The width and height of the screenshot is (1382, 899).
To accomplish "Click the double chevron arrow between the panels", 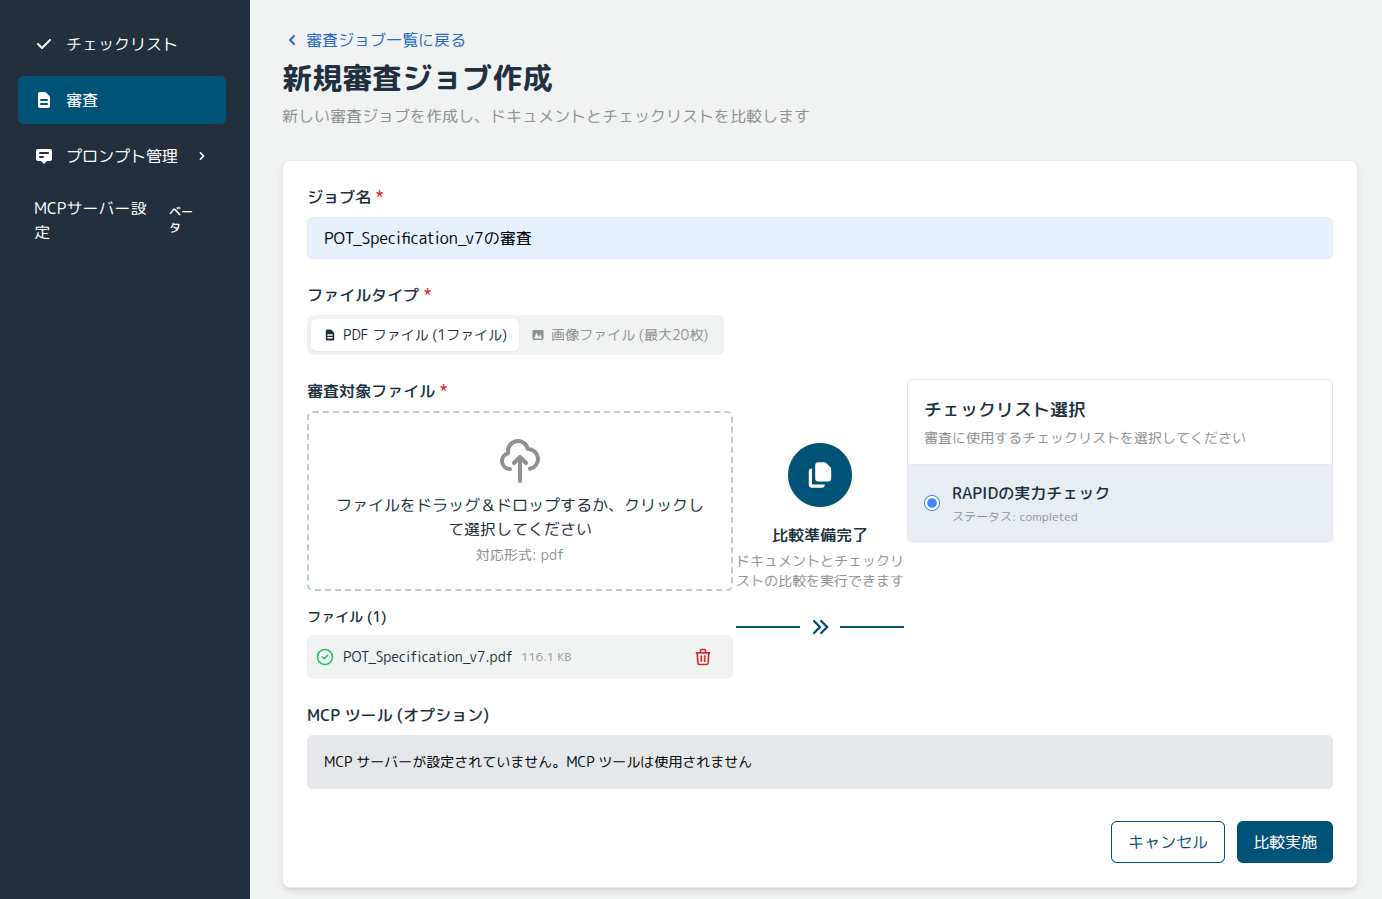I will pos(819,627).
